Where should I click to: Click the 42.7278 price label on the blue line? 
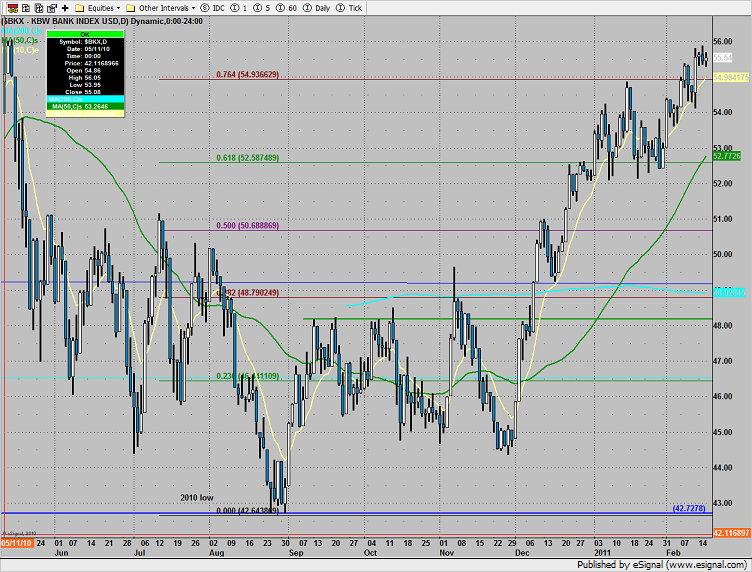pos(688,508)
